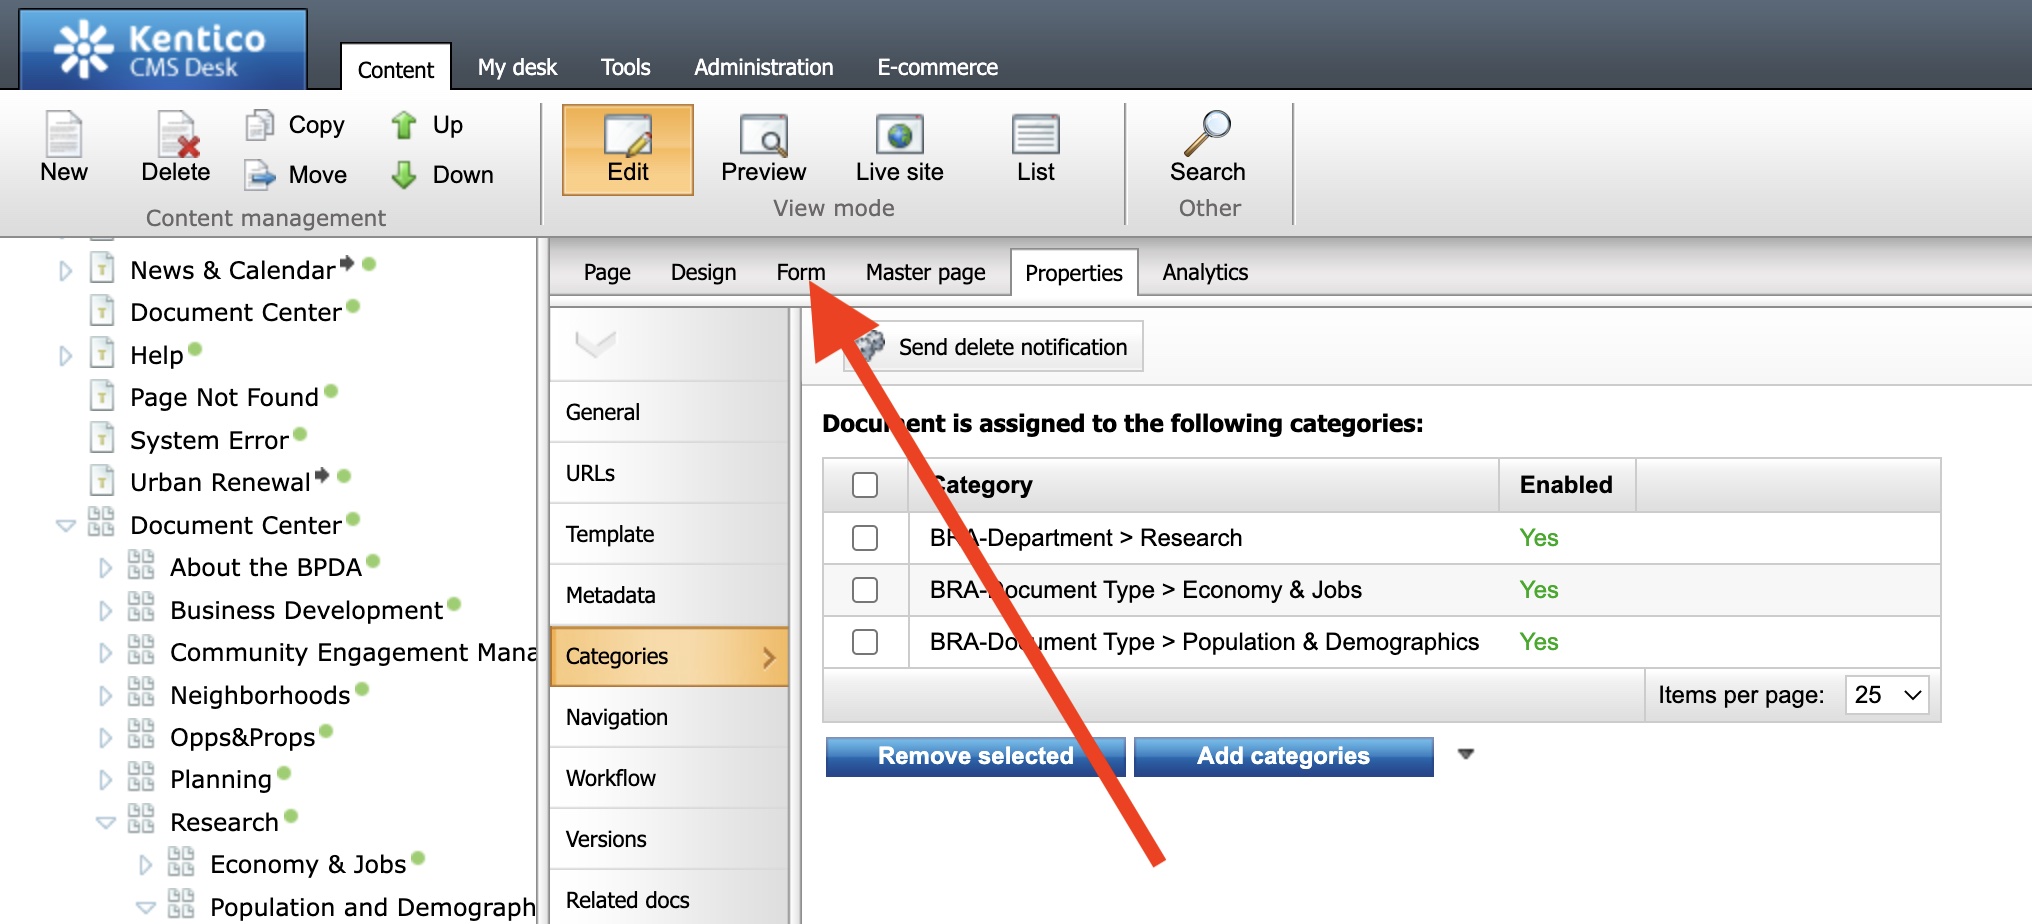Move document Up with green arrow
This screenshot has height=924, width=2032.
[404, 125]
